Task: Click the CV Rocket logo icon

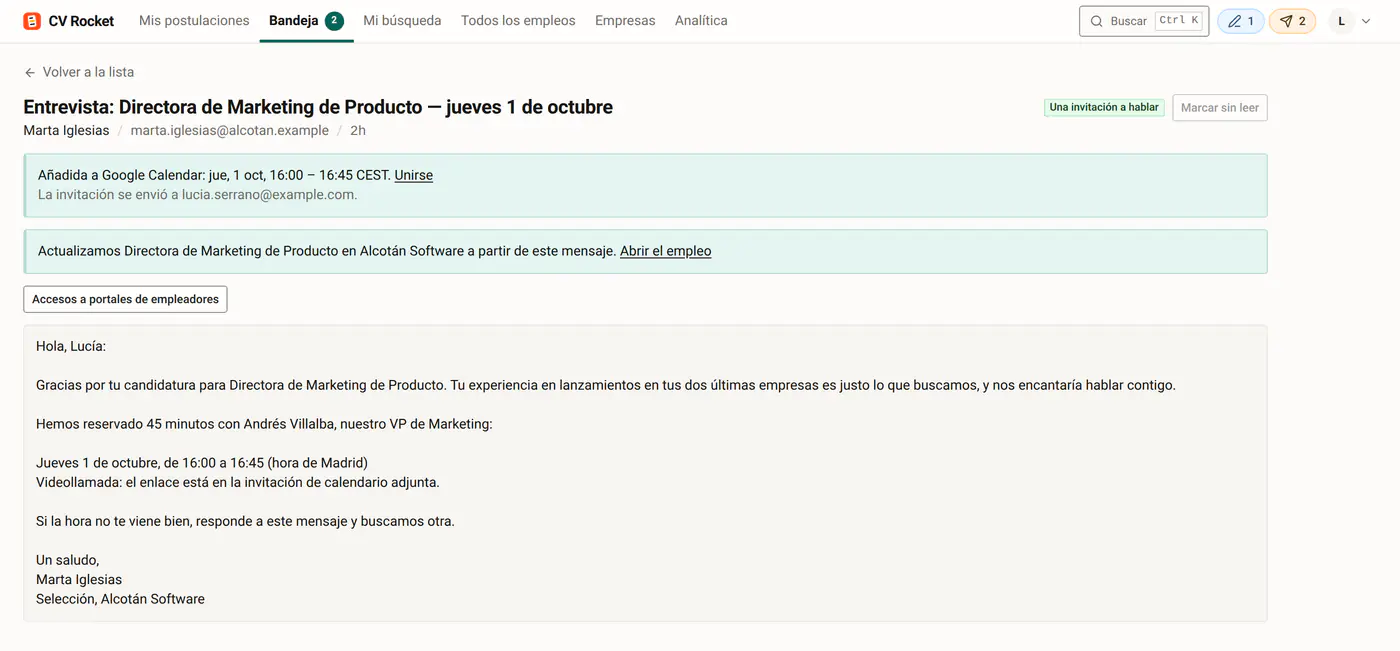Action: point(32,21)
